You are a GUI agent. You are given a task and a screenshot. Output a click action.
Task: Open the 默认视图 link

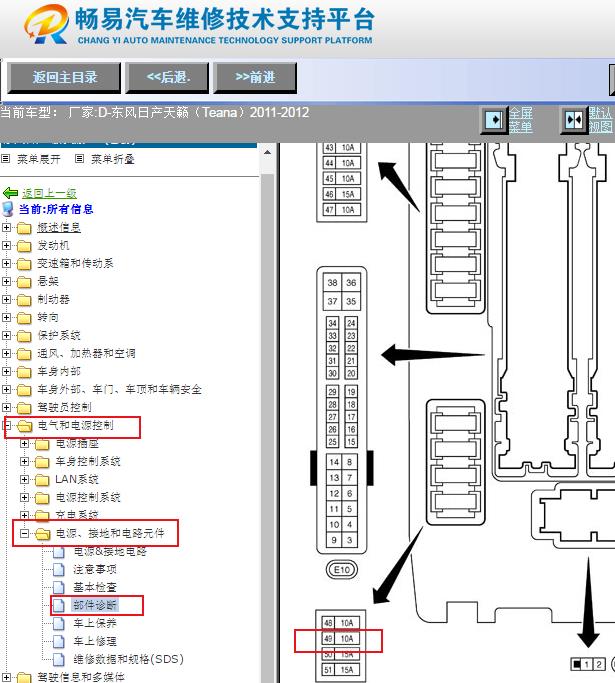601,120
